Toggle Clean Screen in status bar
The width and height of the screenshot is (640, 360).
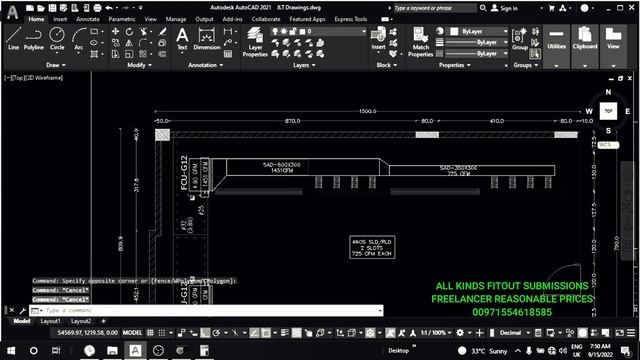pos(620,333)
